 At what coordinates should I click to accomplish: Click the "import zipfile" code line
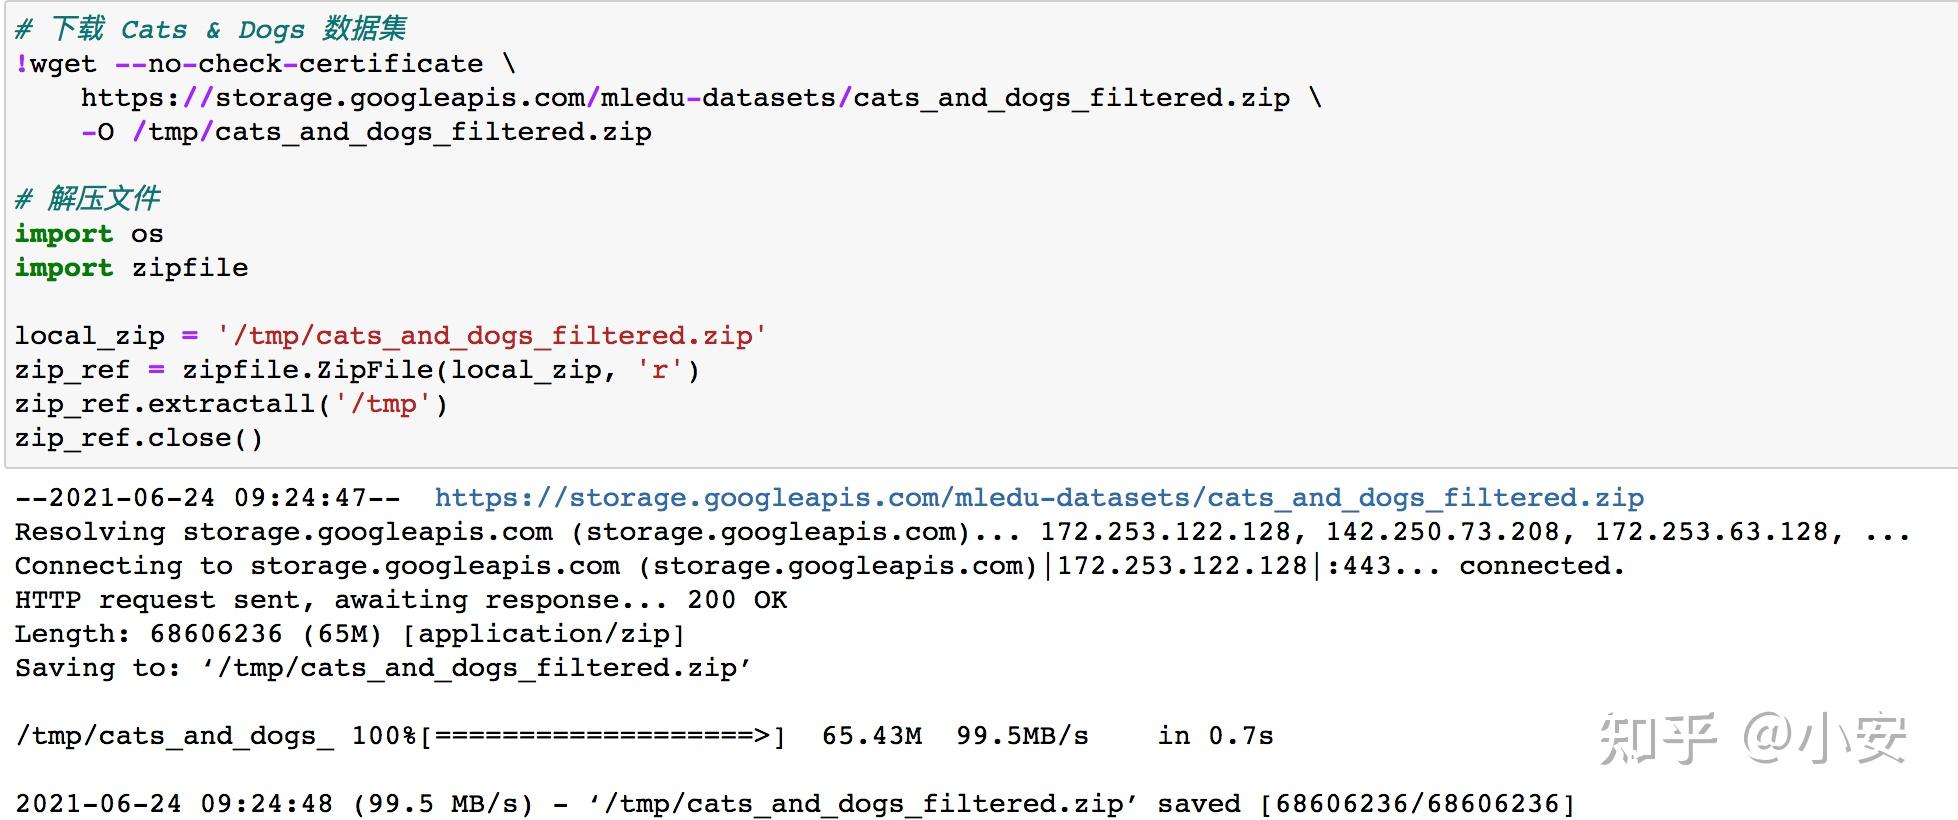pos(131,268)
